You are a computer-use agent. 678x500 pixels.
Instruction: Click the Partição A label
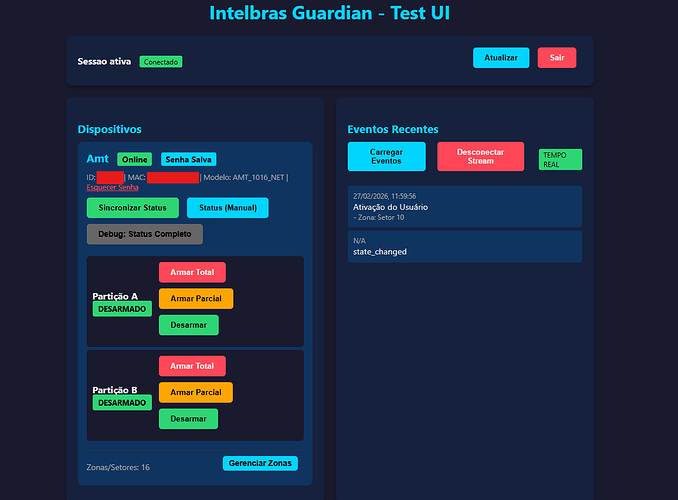115,296
